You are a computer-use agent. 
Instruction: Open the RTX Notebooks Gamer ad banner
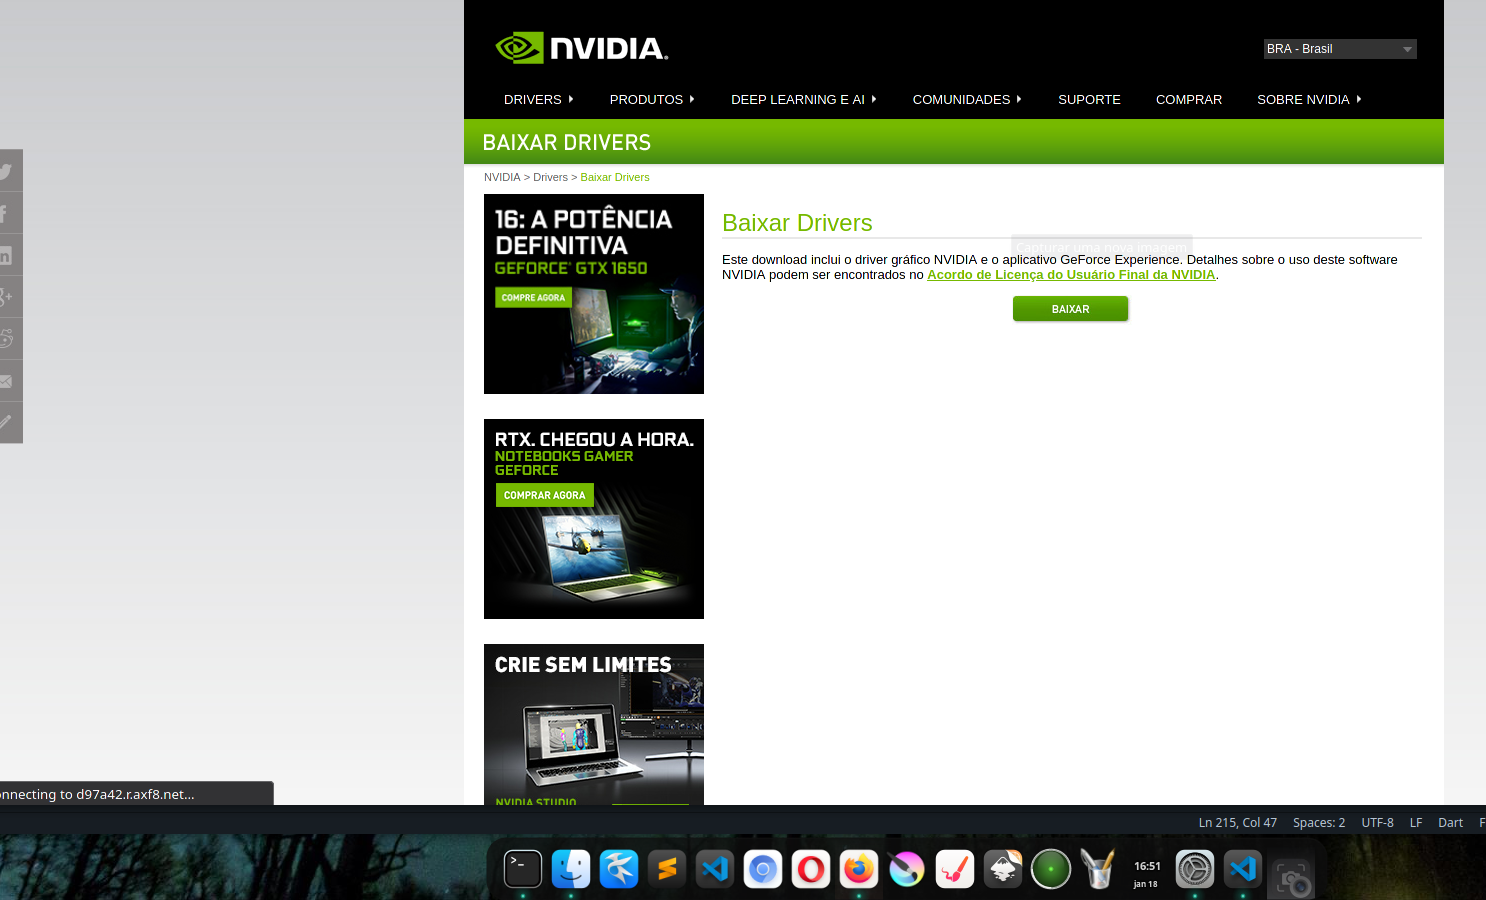594,519
